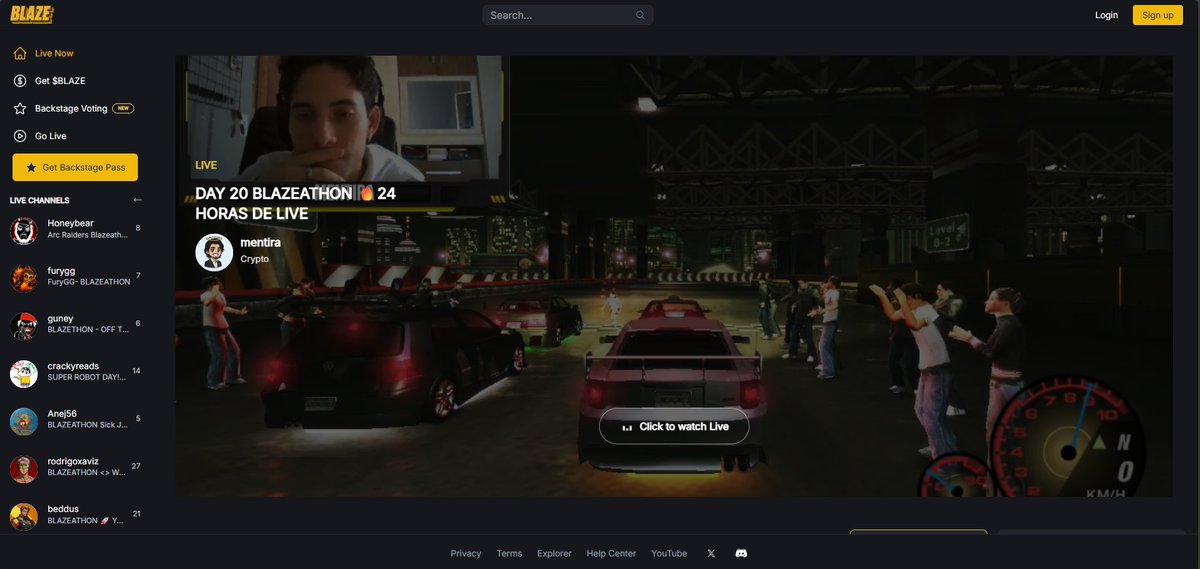The height and width of the screenshot is (569, 1200).
Task: Select the Anej56 channel name
Action: (x=62, y=413)
